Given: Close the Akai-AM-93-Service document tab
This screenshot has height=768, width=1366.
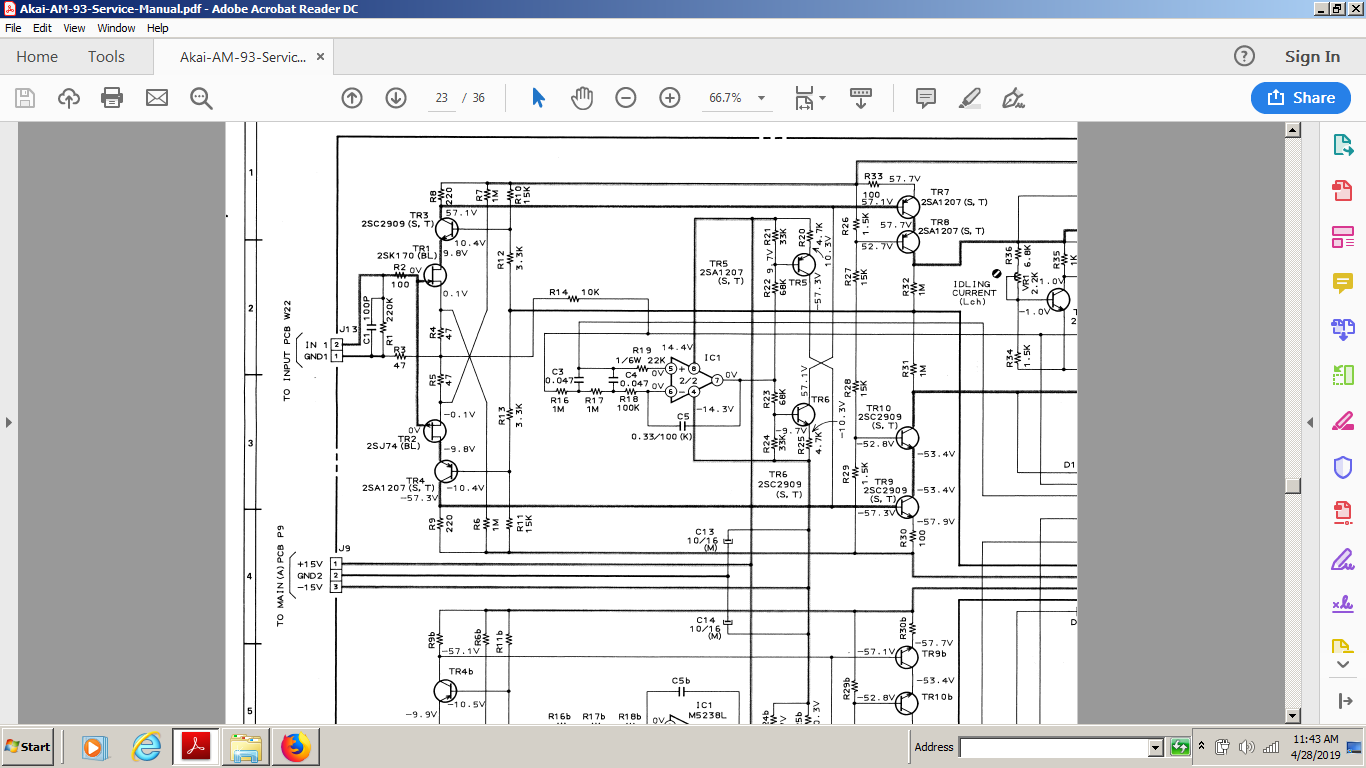Looking at the screenshot, I should tap(320, 57).
